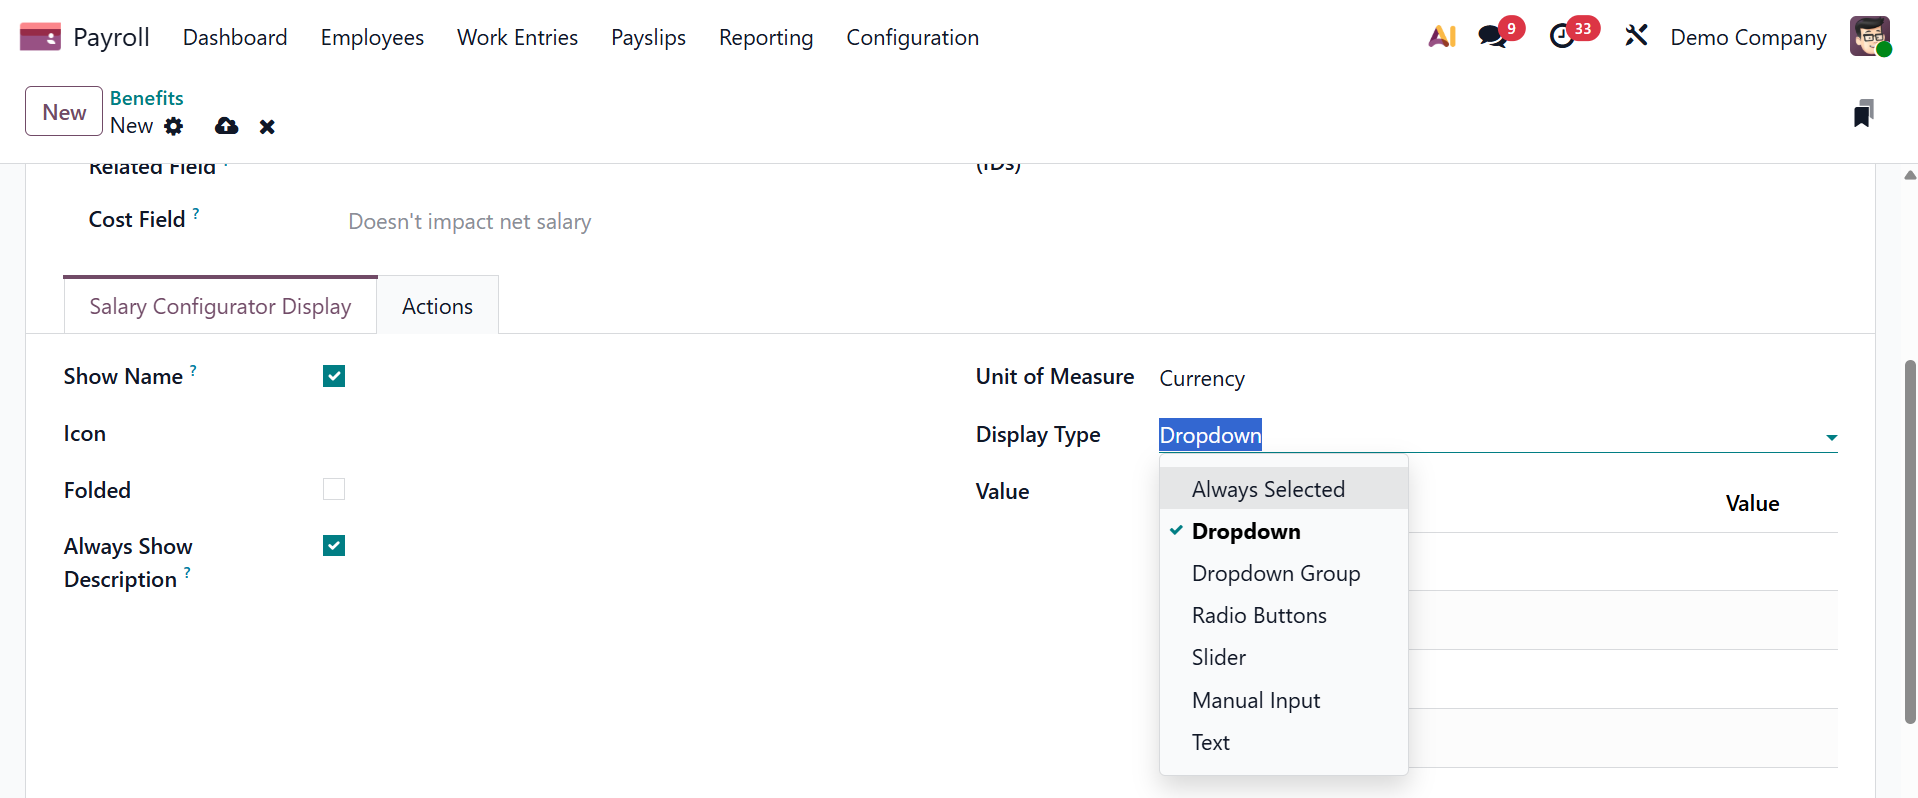Click the Payroll app logo icon
This screenshot has height=798, width=1918.
[x=40, y=37]
